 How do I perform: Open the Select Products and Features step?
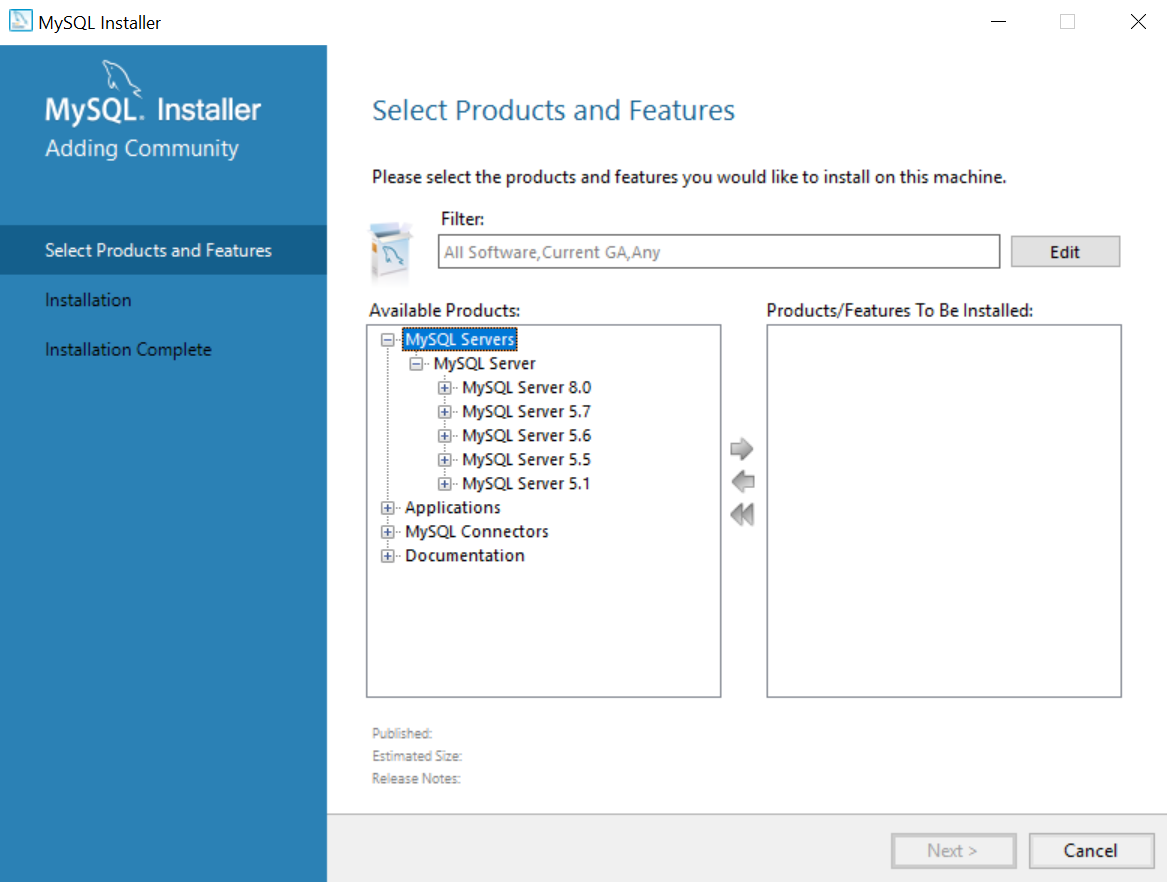click(x=163, y=250)
